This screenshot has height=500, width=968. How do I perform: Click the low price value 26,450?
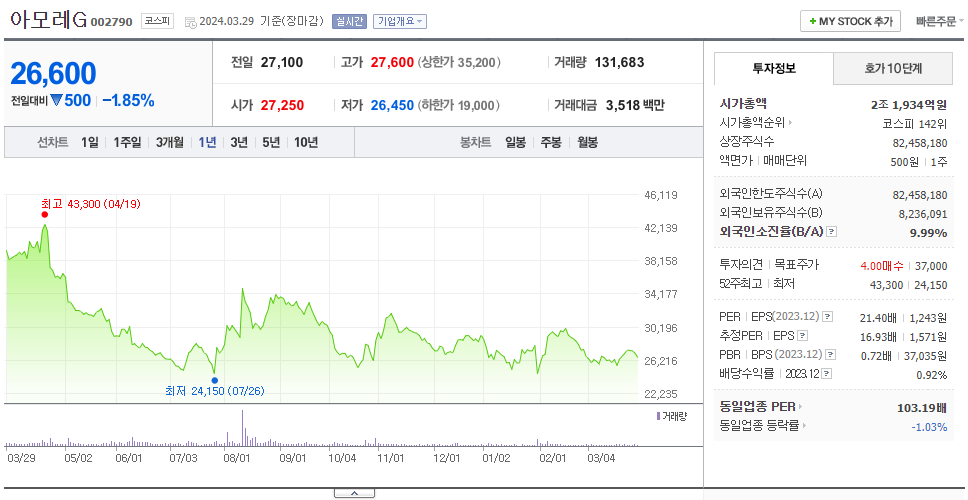(x=392, y=106)
